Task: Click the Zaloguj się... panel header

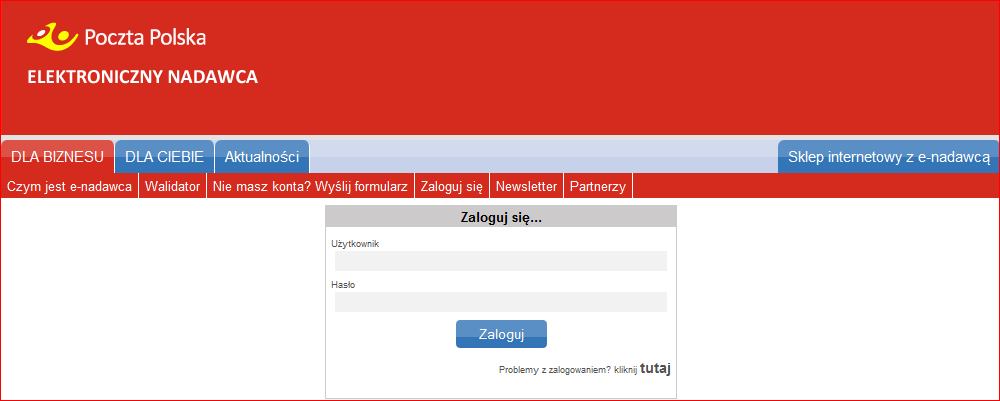Action: (501, 217)
